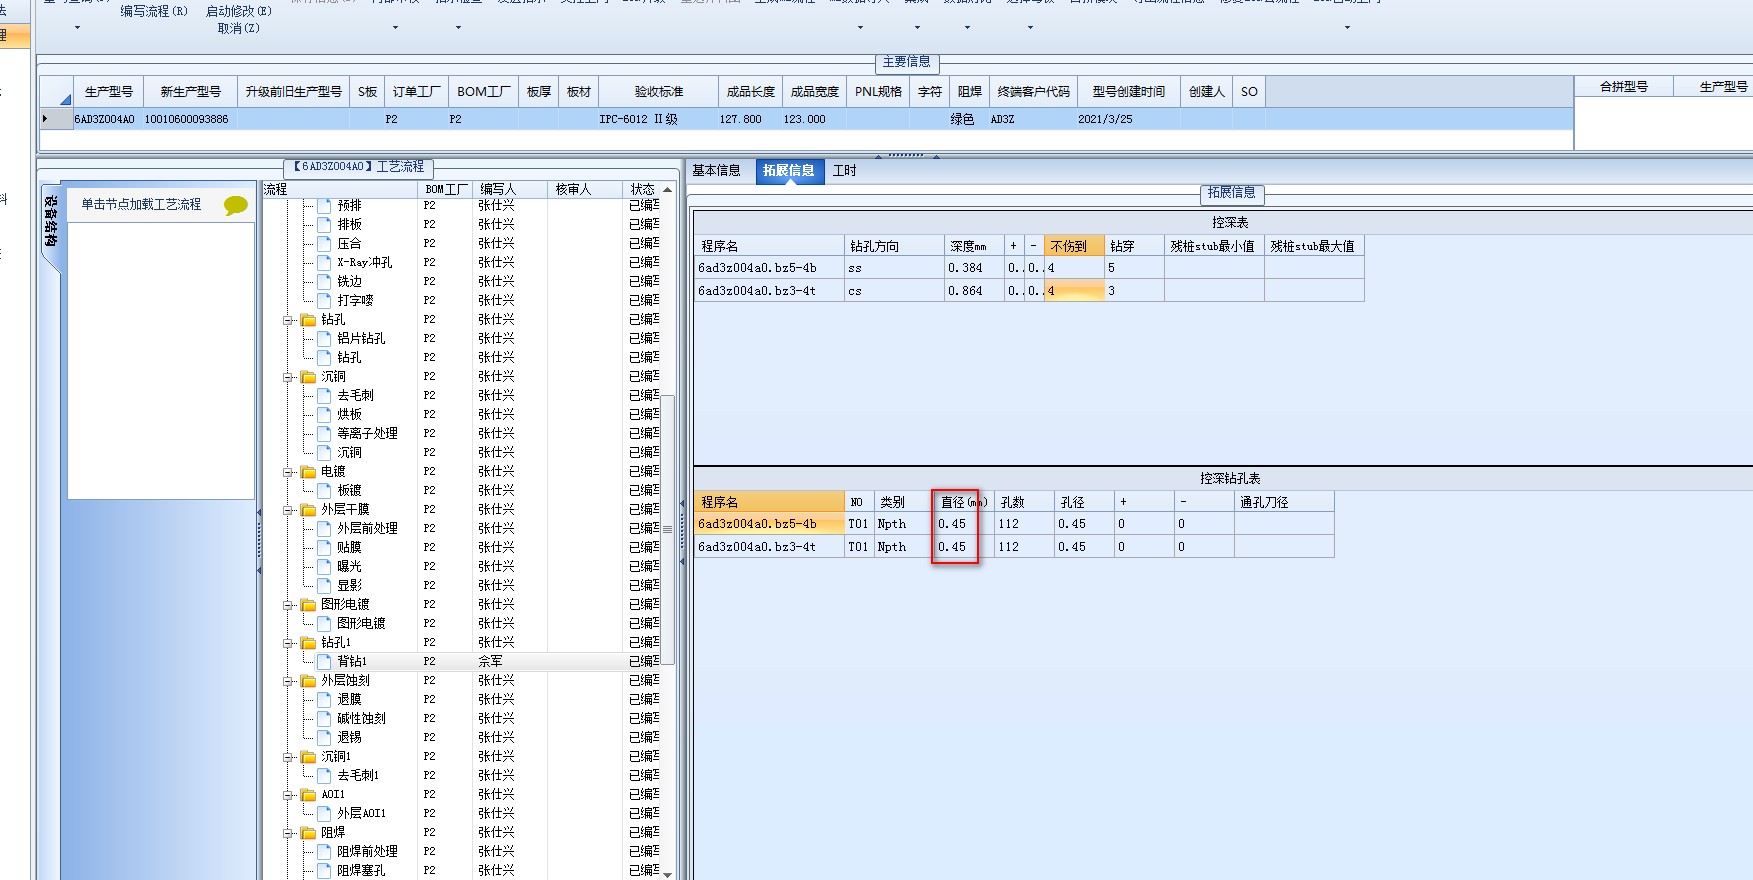The image size is (1753, 880).
Task: Select the 阻焊前处理 tree item
Action: (x=367, y=851)
